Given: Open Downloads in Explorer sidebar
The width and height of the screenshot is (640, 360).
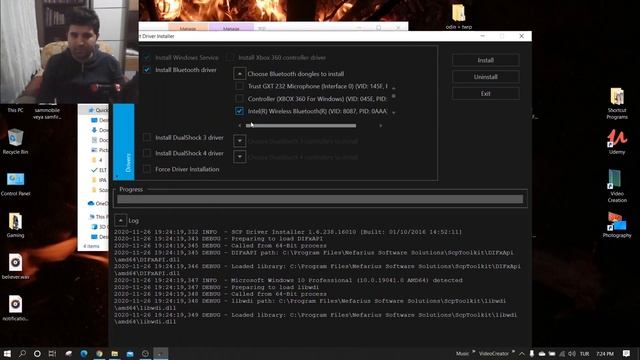Looking at the screenshot, I should point(100,130).
